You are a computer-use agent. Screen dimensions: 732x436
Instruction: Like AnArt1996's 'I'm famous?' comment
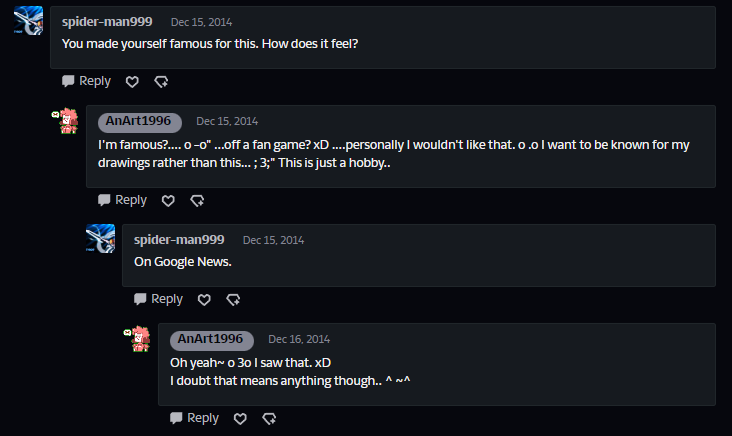168,201
